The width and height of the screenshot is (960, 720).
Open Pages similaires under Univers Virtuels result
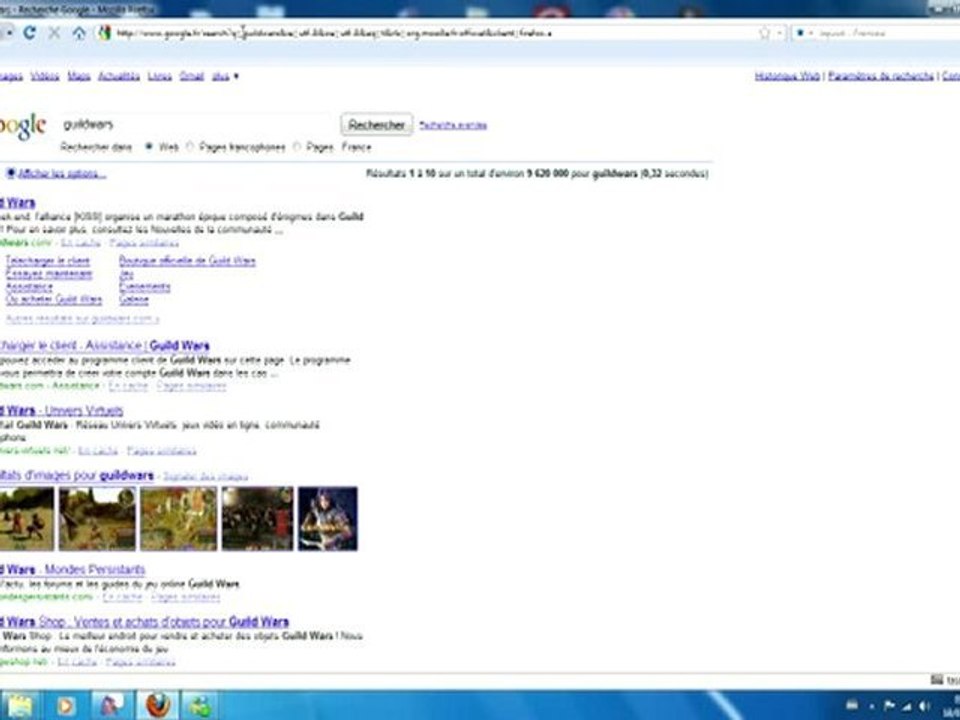(x=162, y=451)
